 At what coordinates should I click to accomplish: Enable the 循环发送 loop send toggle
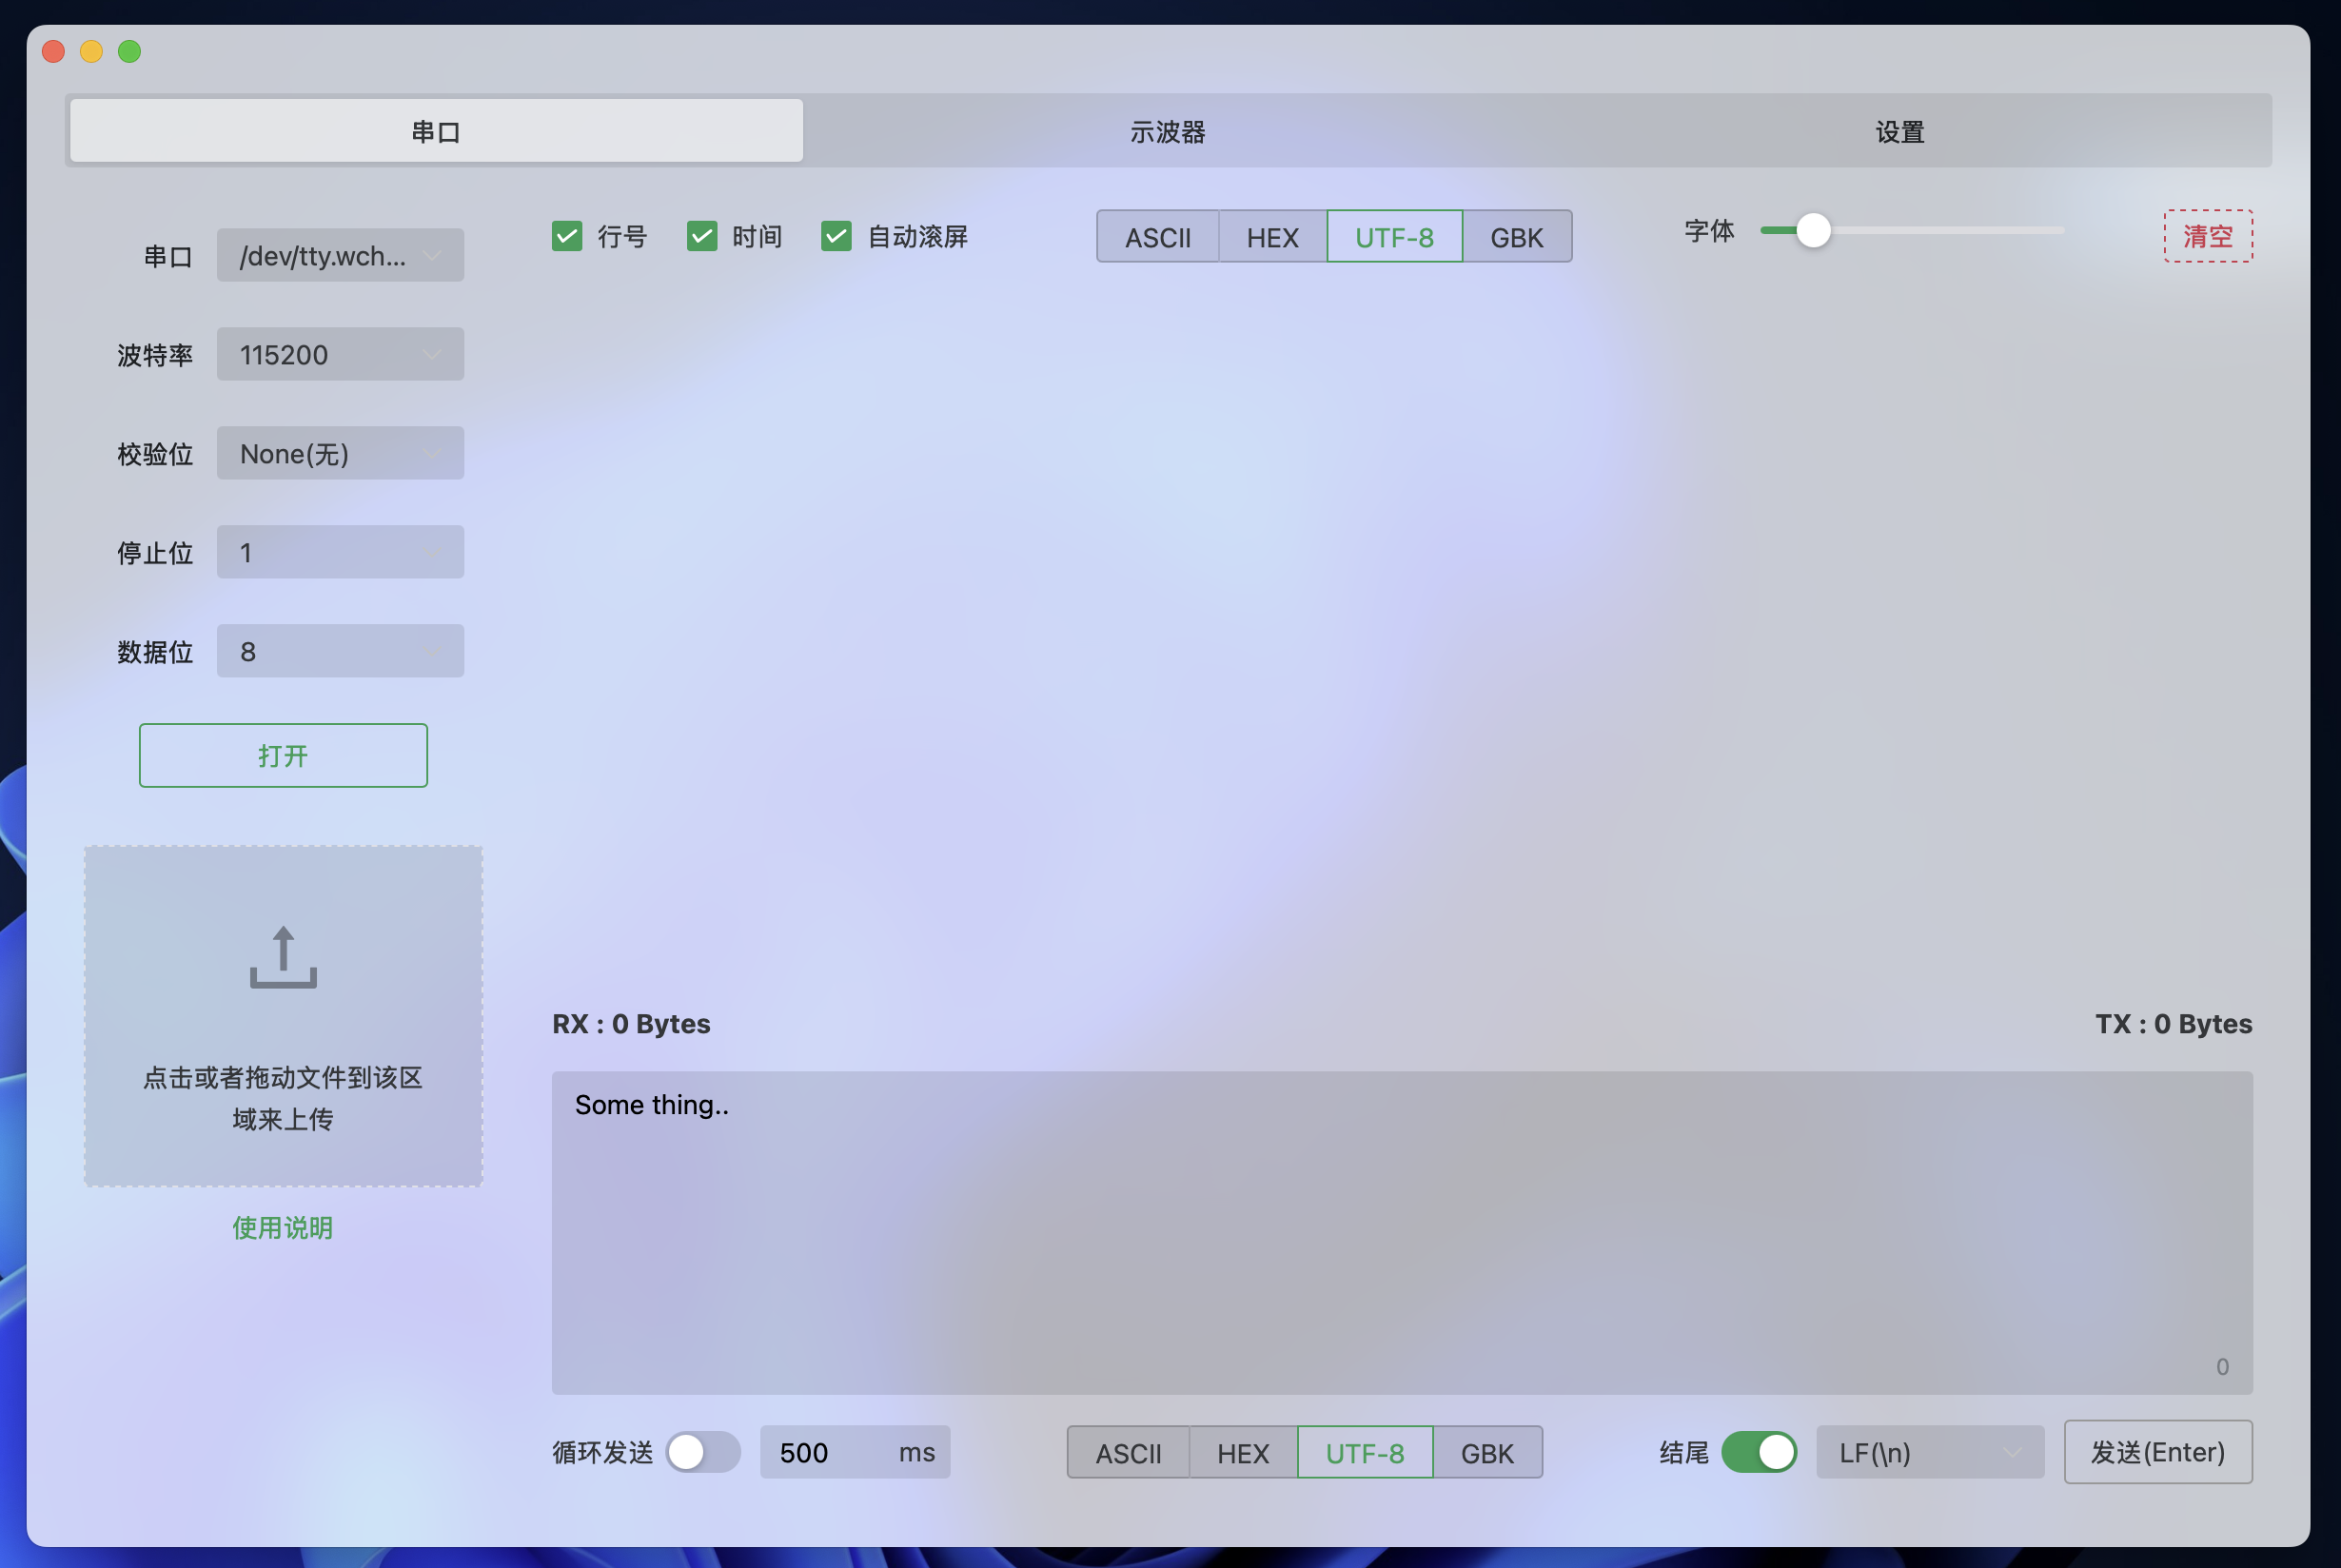point(701,1452)
